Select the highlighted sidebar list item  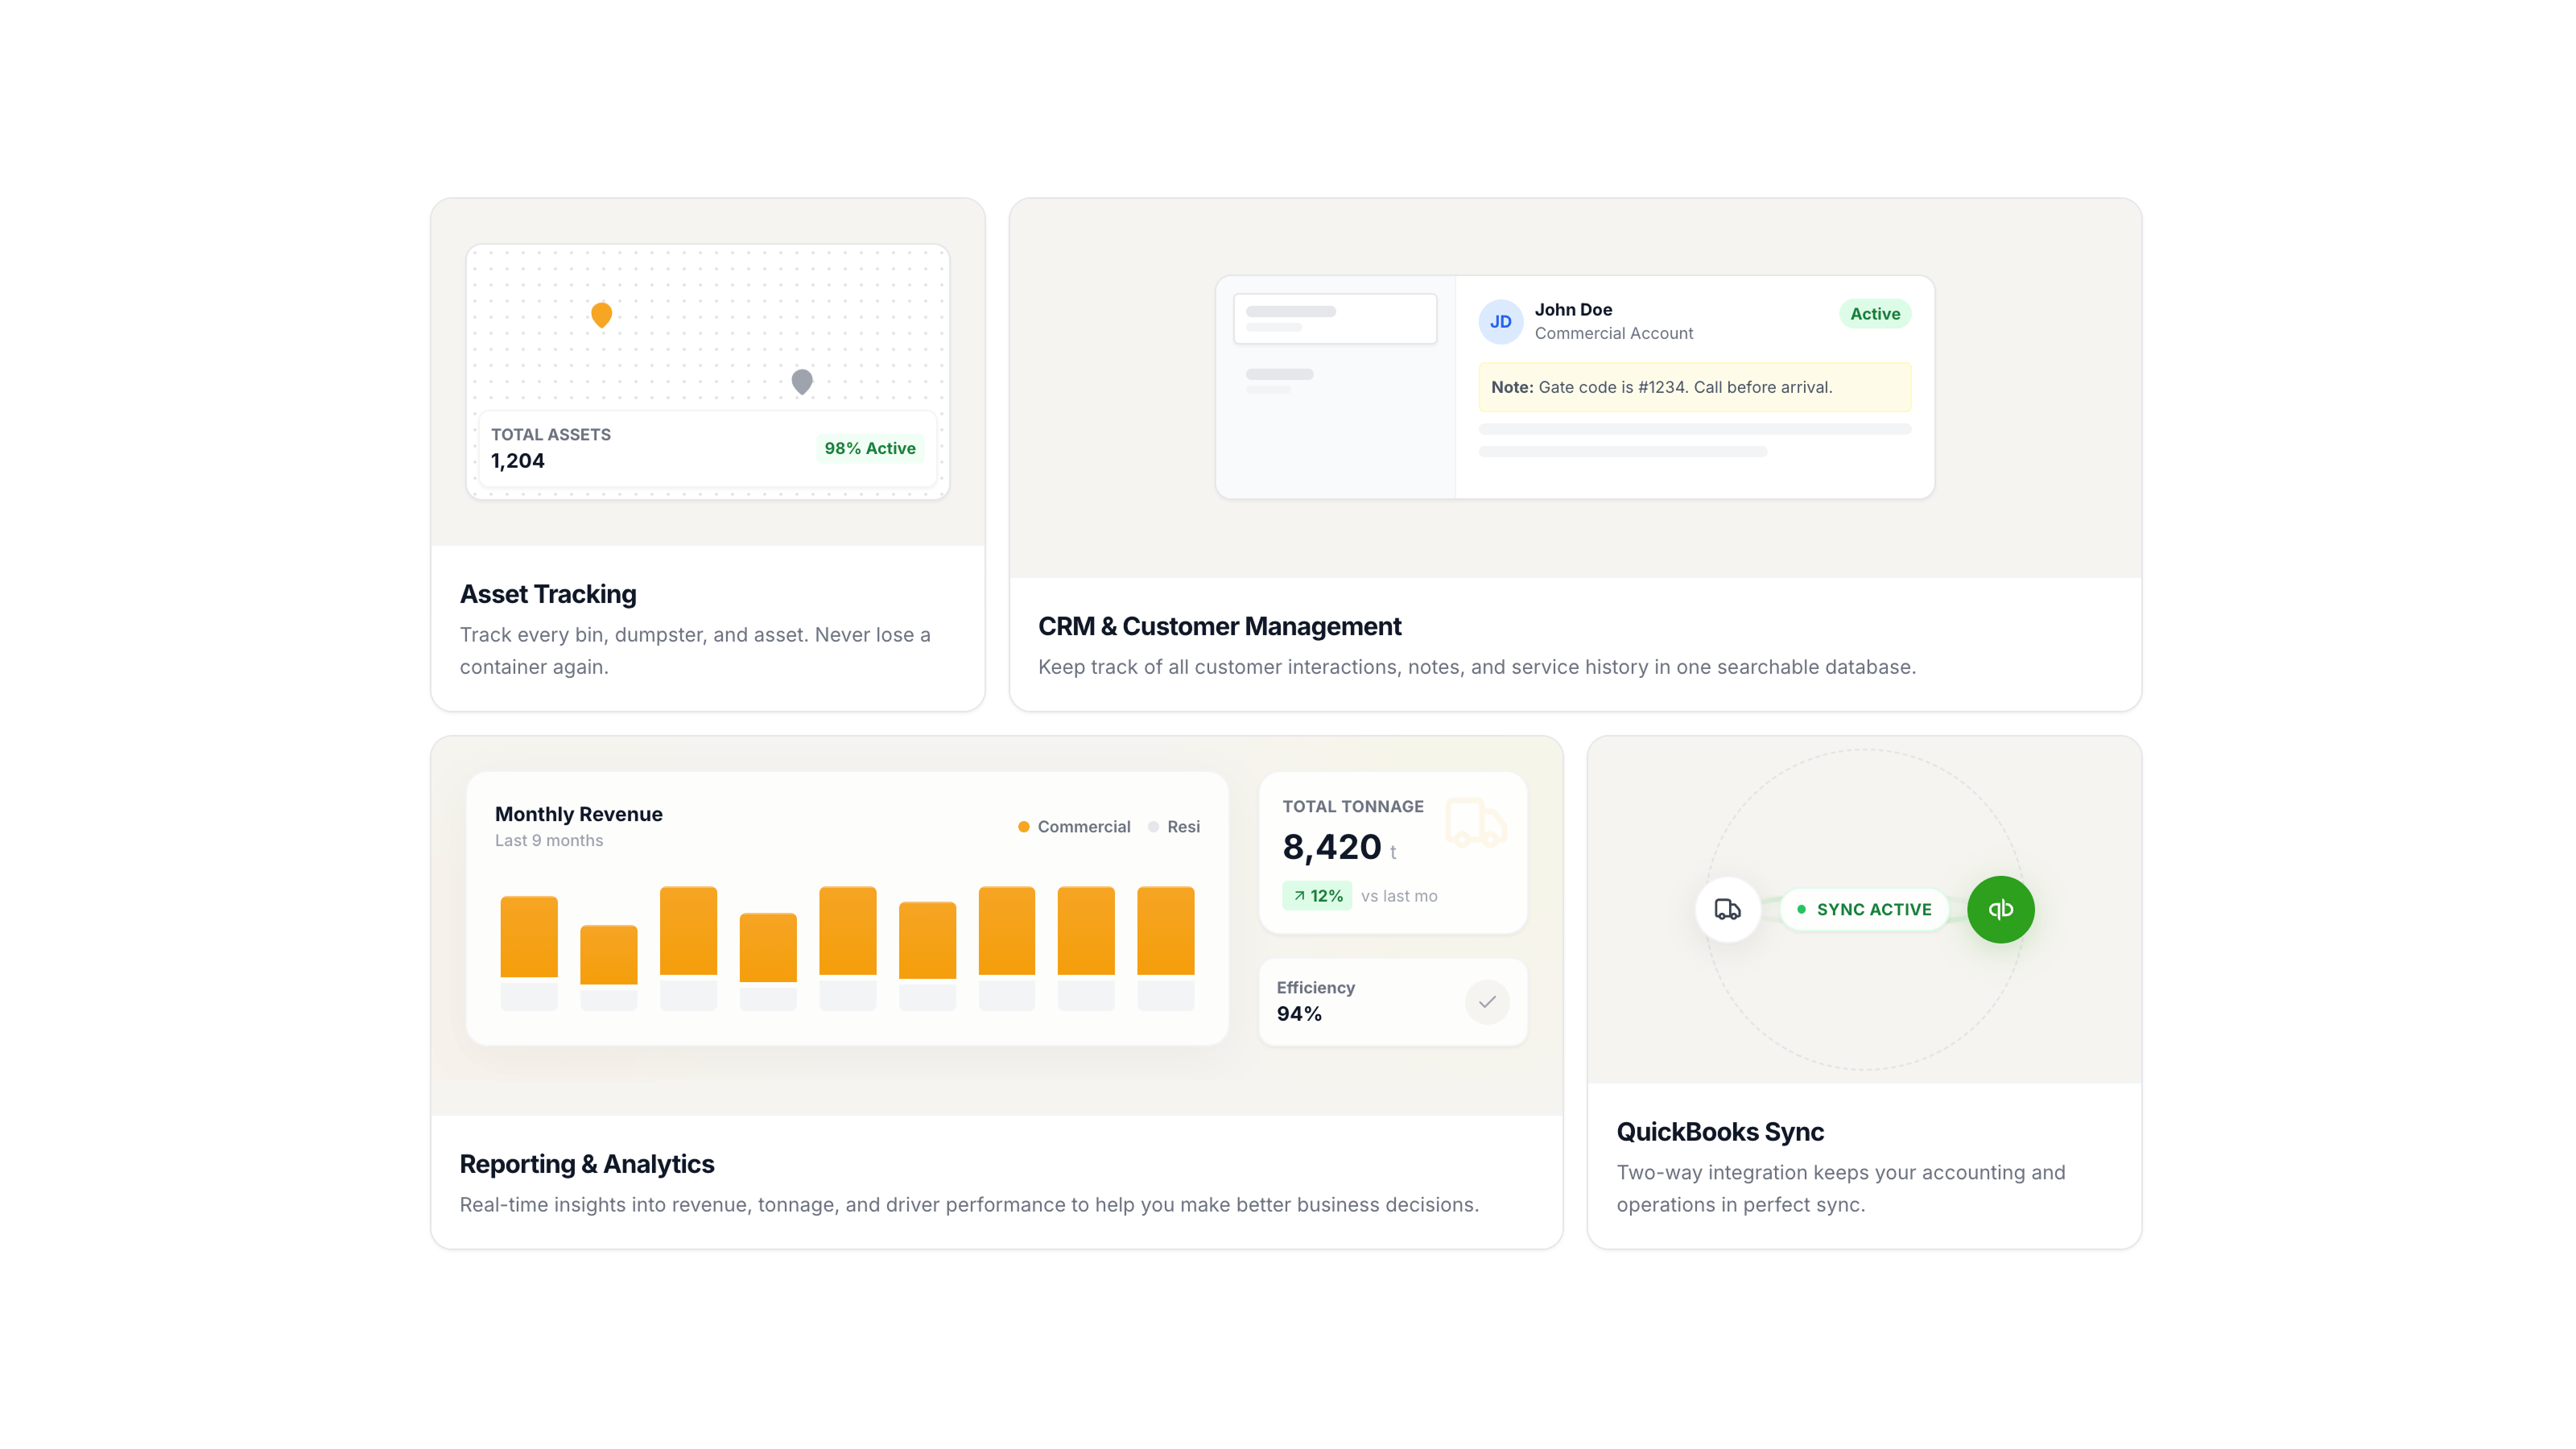1335,318
